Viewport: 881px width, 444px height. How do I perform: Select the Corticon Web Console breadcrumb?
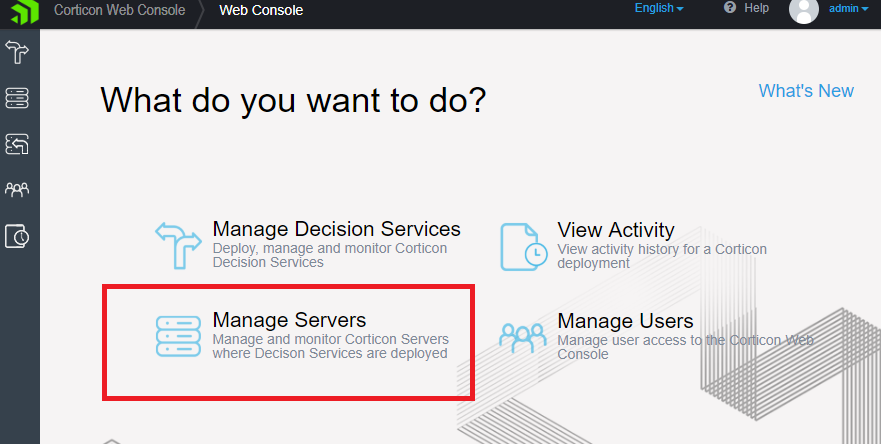[x=120, y=10]
